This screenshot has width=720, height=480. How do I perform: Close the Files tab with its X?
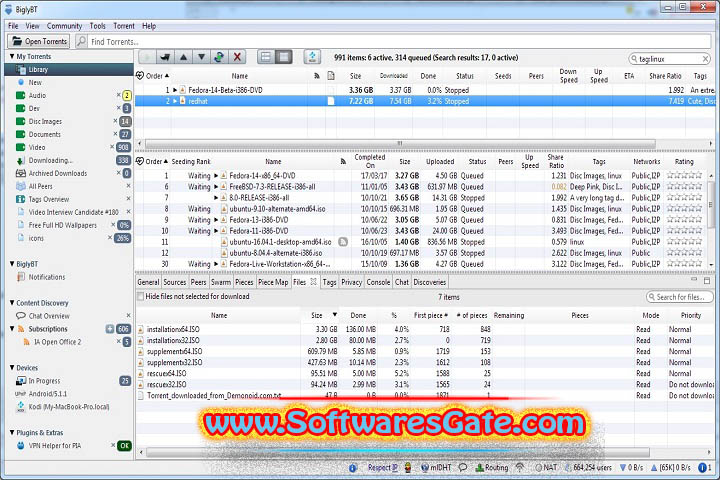[x=314, y=282]
